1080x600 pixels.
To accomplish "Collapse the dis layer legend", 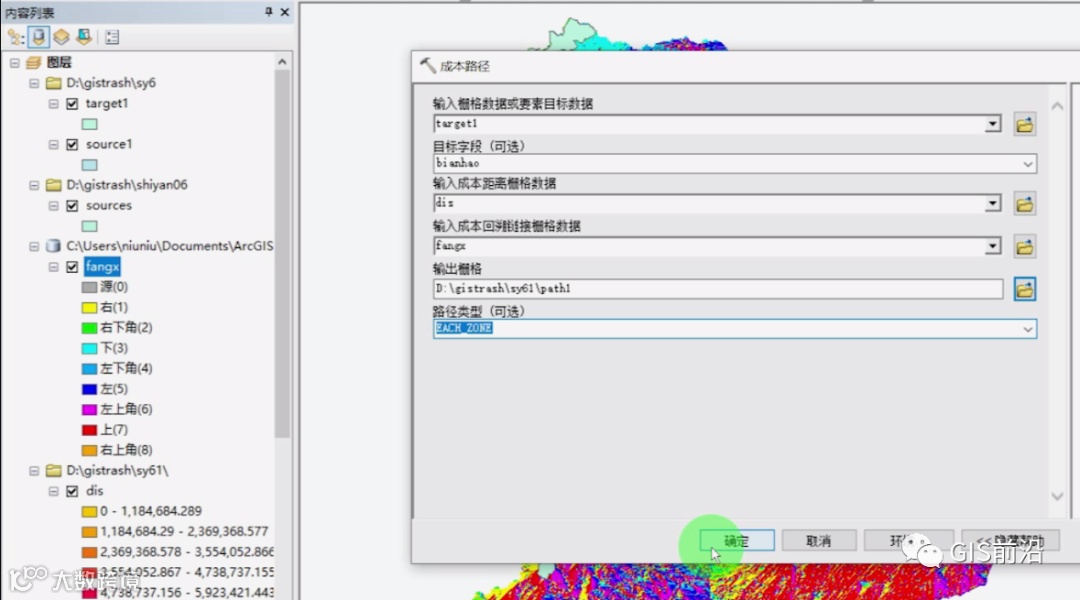I will [x=53, y=491].
